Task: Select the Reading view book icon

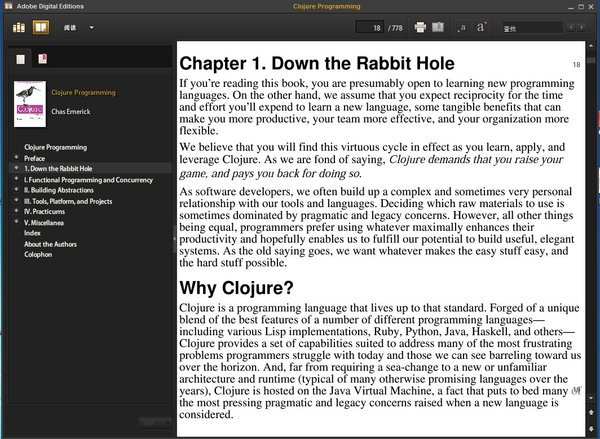Action: click(x=41, y=27)
